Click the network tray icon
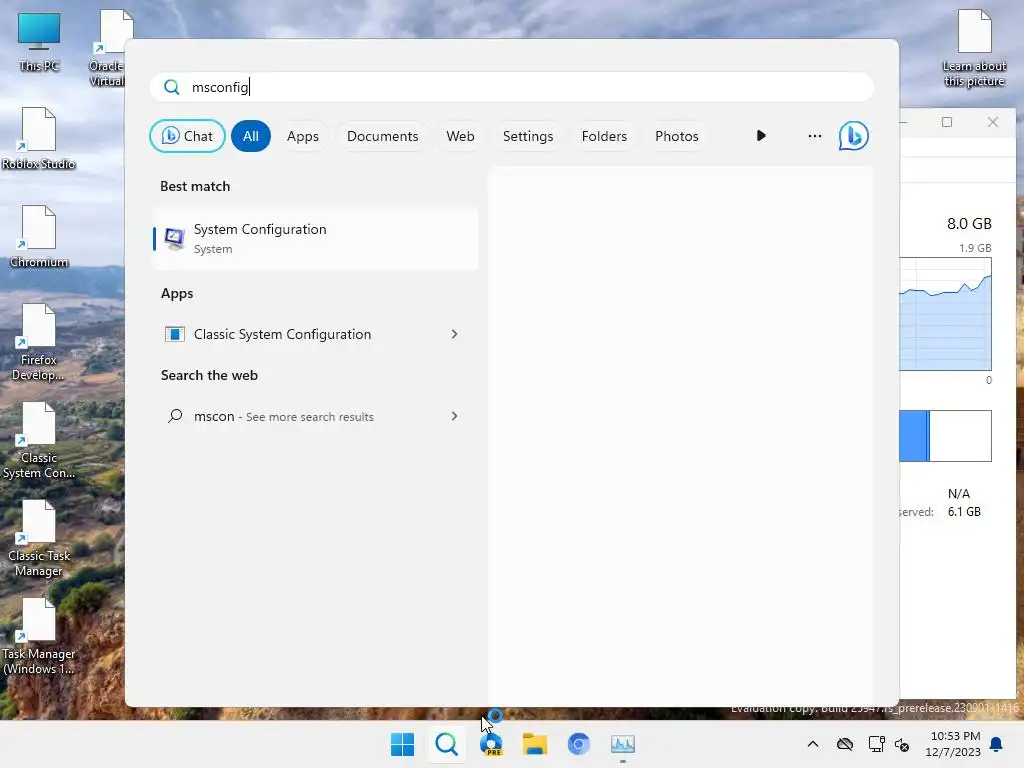Image resolution: width=1024 pixels, height=768 pixels. 876,744
